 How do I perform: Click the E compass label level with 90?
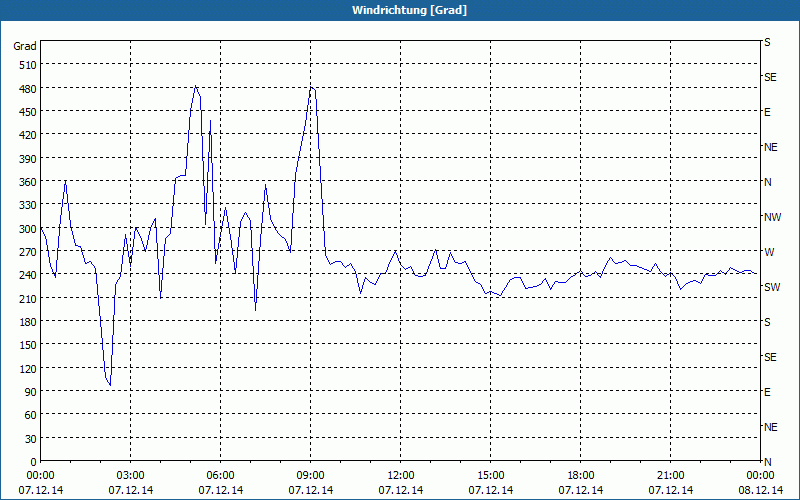tap(767, 392)
